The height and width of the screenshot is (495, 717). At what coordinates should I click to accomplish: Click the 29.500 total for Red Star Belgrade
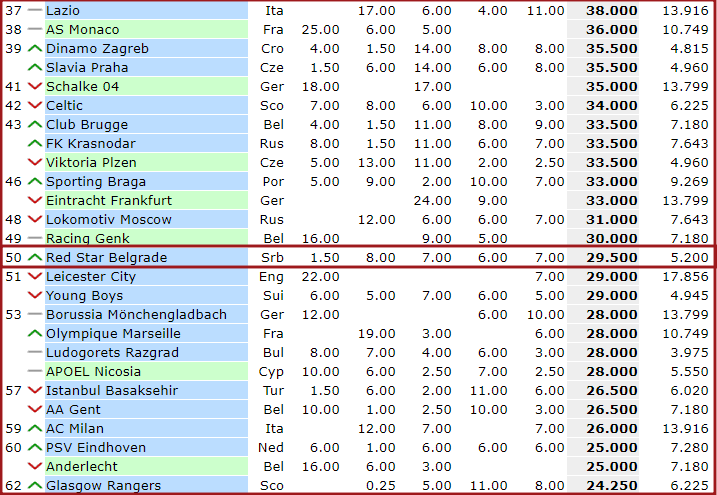pos(611,257)
